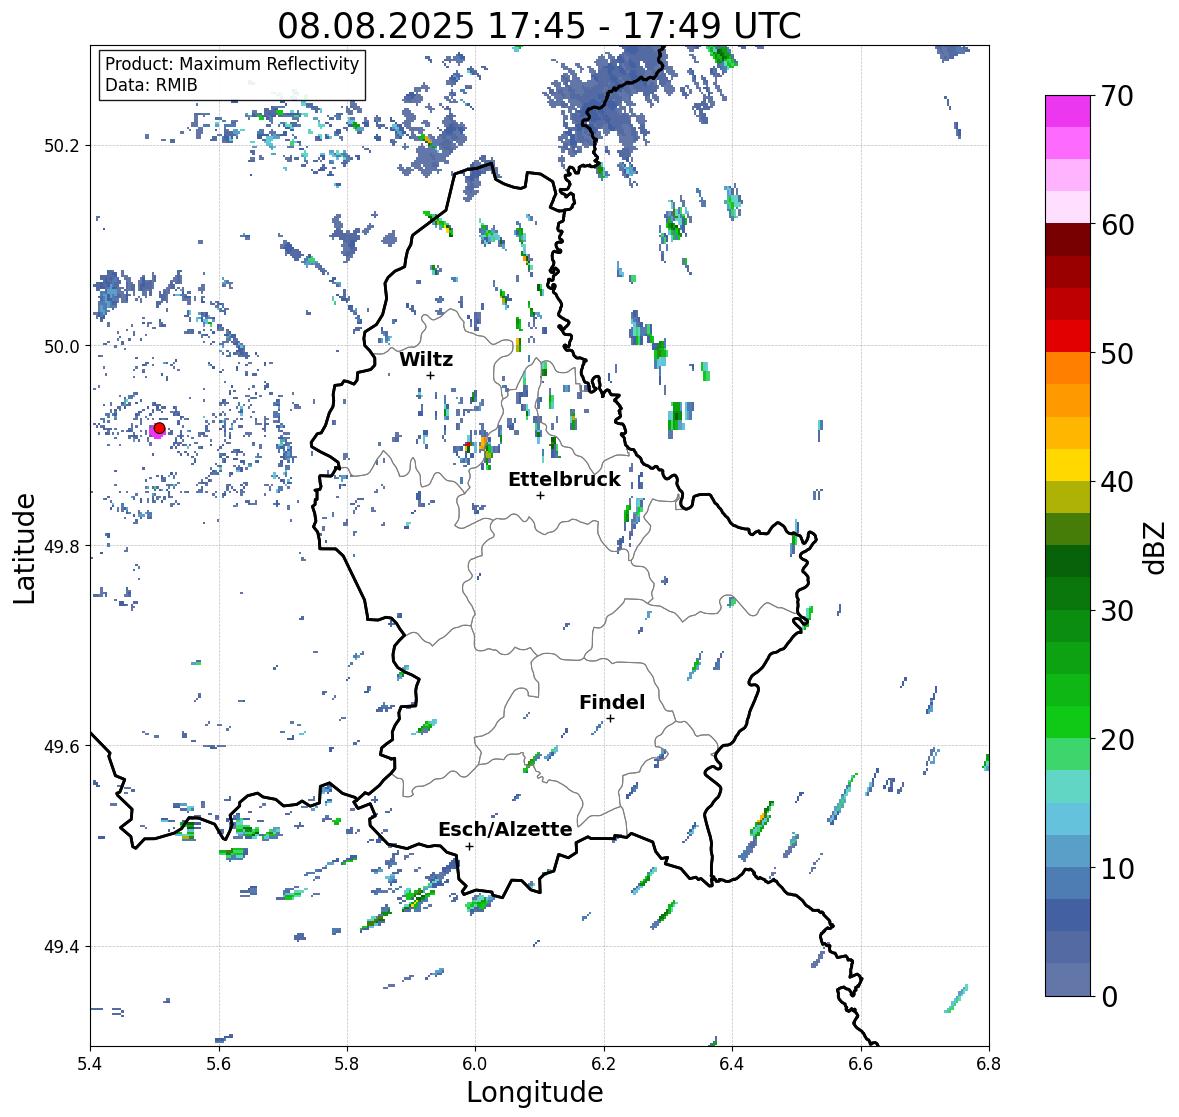Image resolution: width=1179 pixels, height=1117 pixels.
Task: Click the Latitude axis label
Action: pyautogui.click(x=24, y=549)
